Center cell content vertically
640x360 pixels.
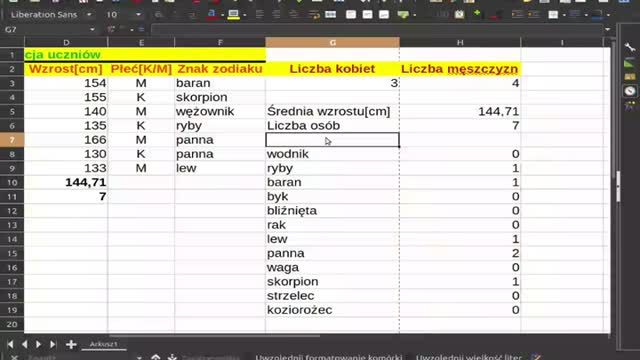(x=367, y=15)
